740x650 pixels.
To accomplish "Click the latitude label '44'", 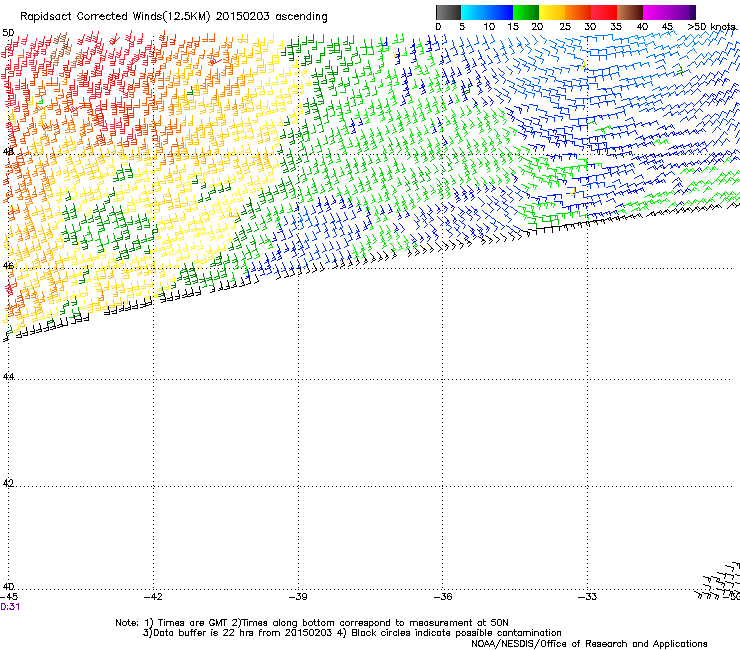I will pyautogui.click(x=8, y=377).
